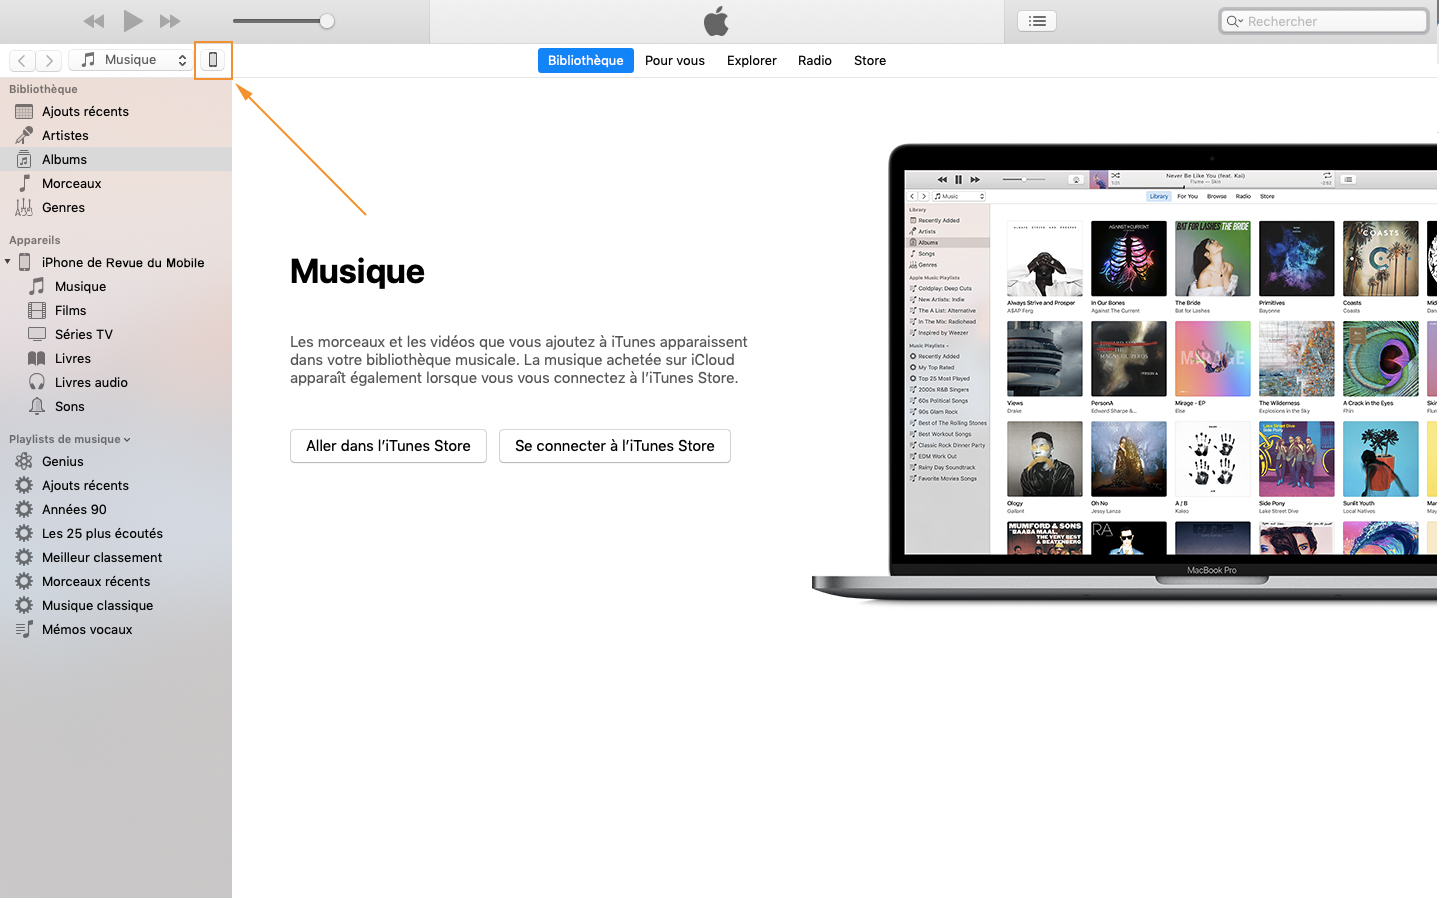Image resolution: width=1439 pixels, height=898 pixels.
Task: Click the Morceaux label in Bibliothèque
Action: coord(72,184)
